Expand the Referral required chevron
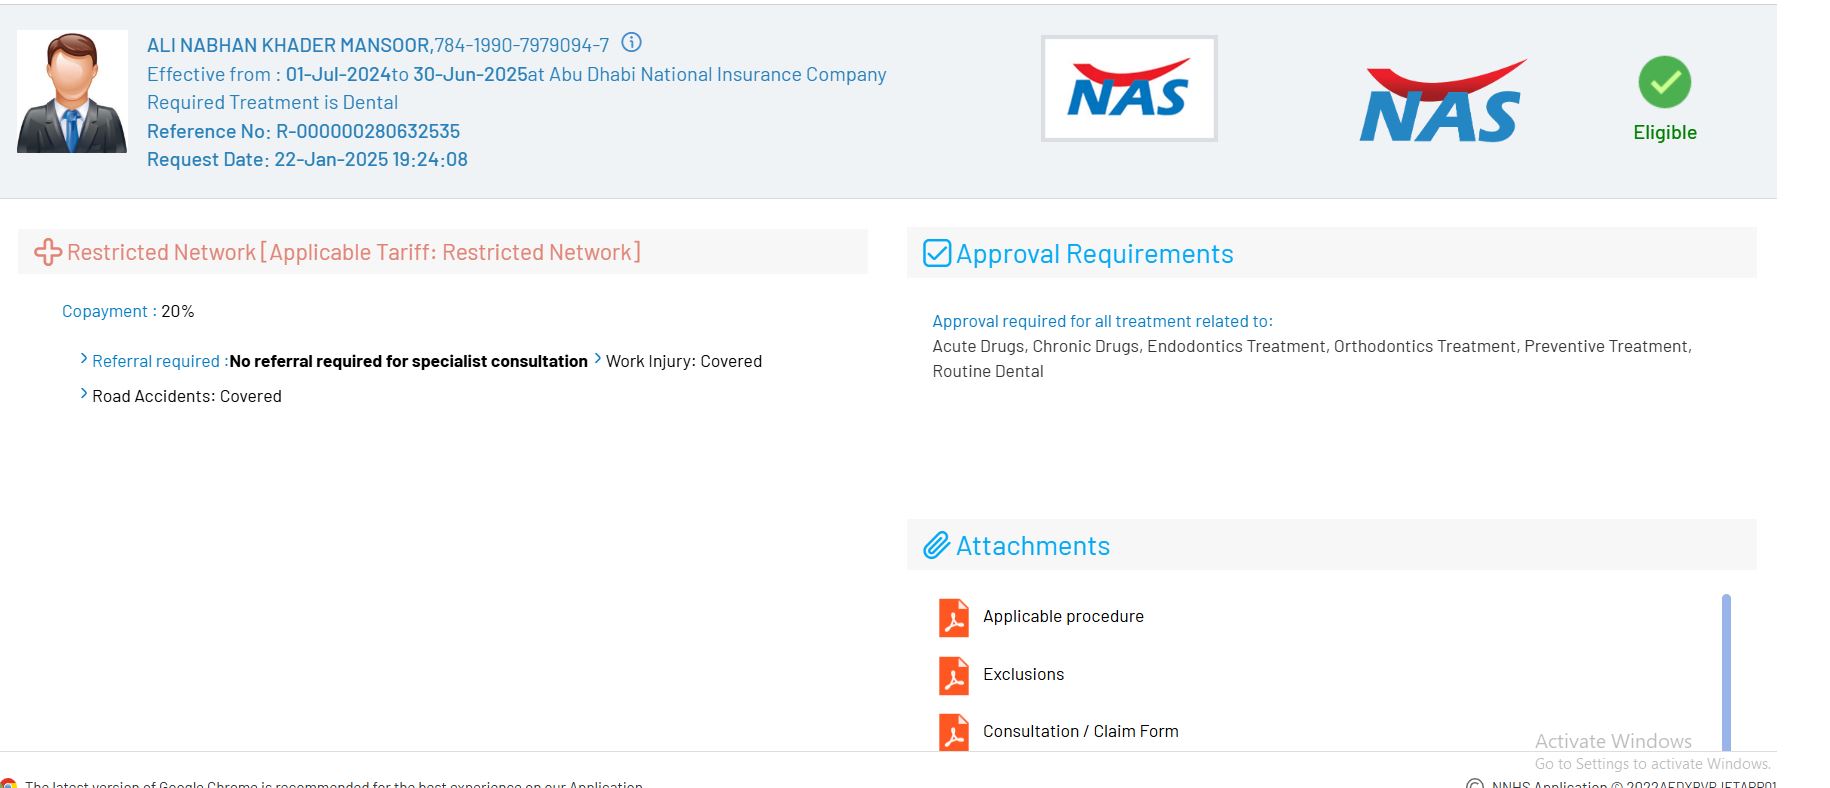 click(x=84, y=359)
